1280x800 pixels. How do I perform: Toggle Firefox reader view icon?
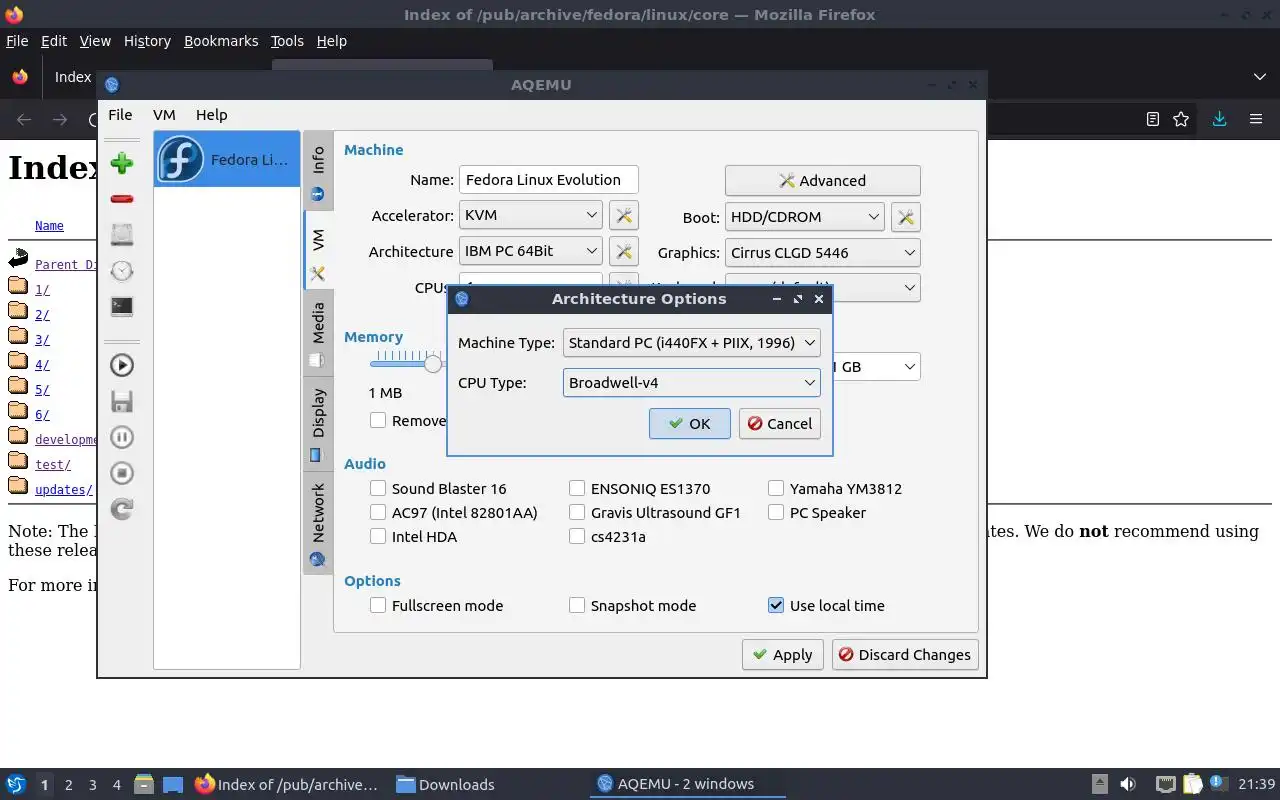[1153, 119]
